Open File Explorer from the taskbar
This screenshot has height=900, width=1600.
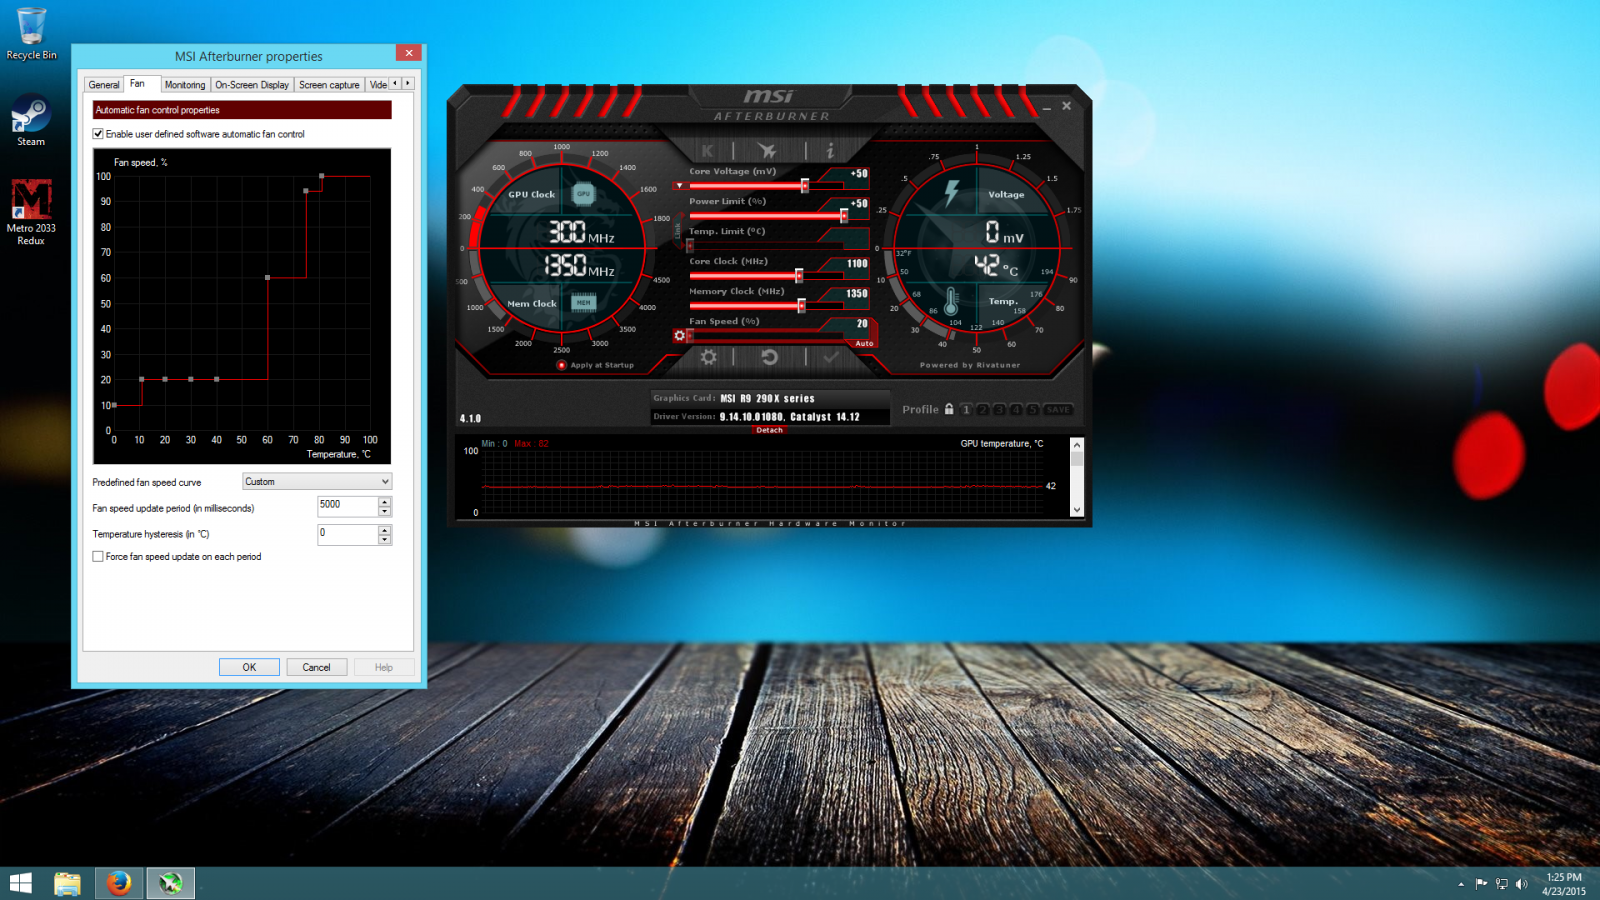click(x=67, y=883)
